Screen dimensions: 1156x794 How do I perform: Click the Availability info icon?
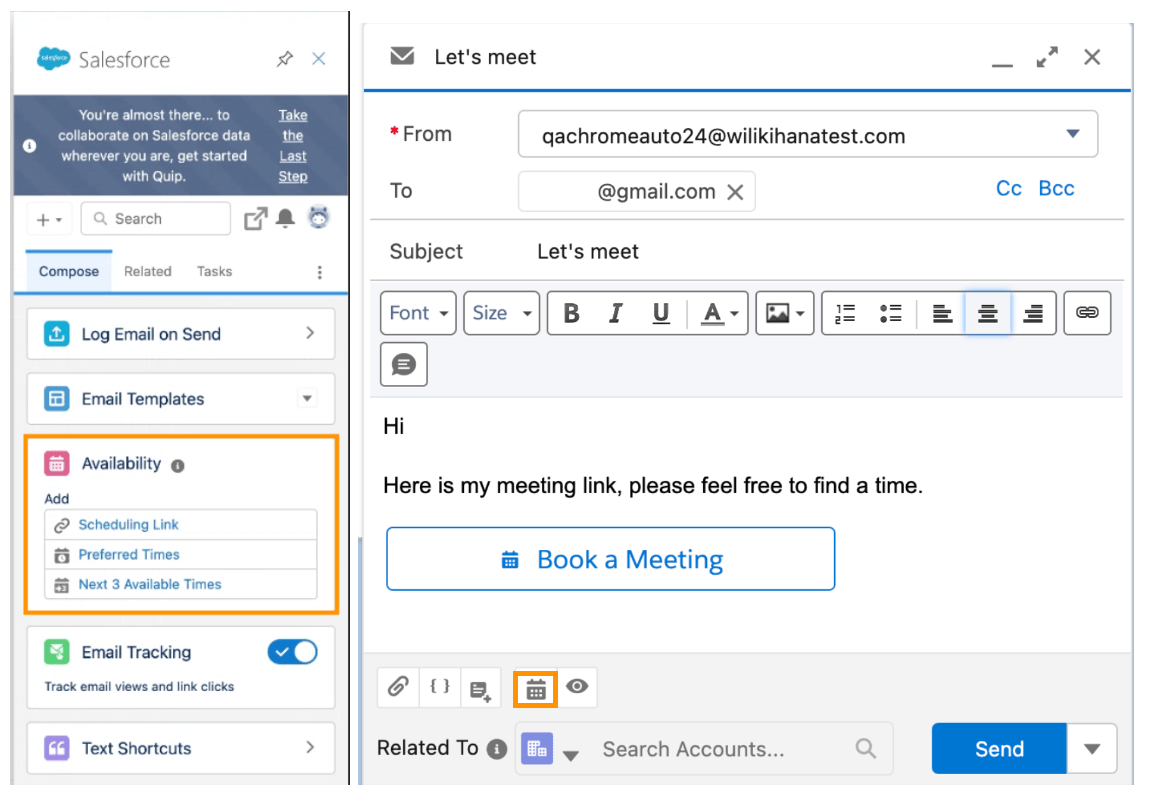[x=178, y=466]
